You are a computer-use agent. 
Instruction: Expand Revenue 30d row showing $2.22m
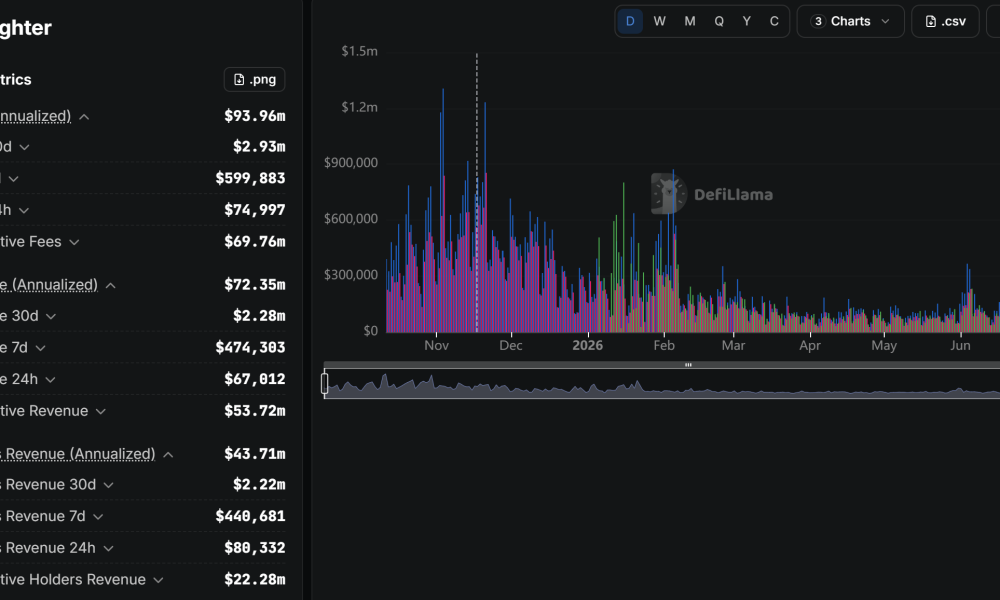(108, 485)
